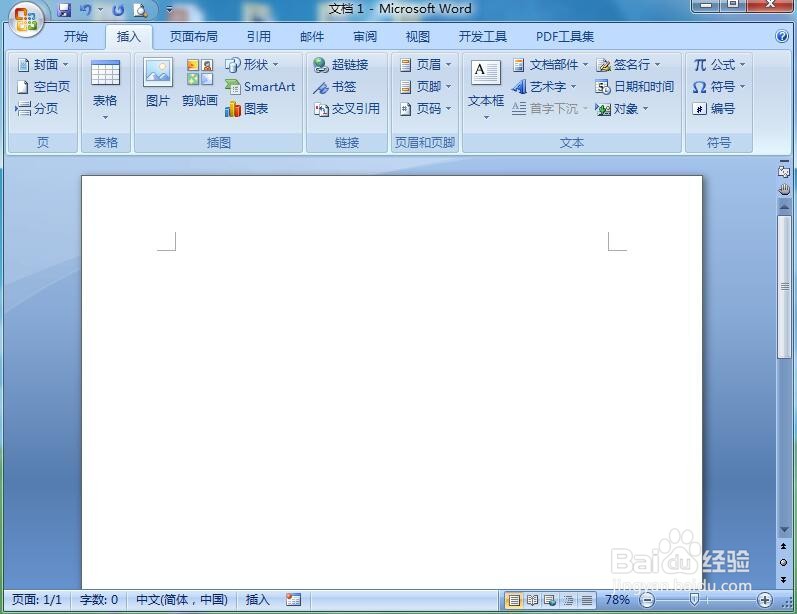
Task: Open the 页脚 footer dropdown
Action: [x=425, y=87]
